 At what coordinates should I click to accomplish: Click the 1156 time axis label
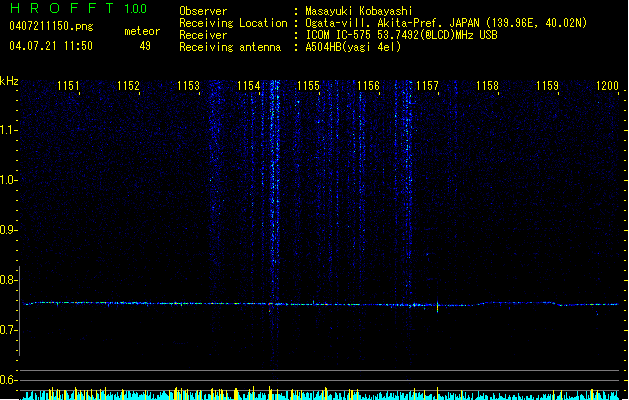(x=368, y=86)
